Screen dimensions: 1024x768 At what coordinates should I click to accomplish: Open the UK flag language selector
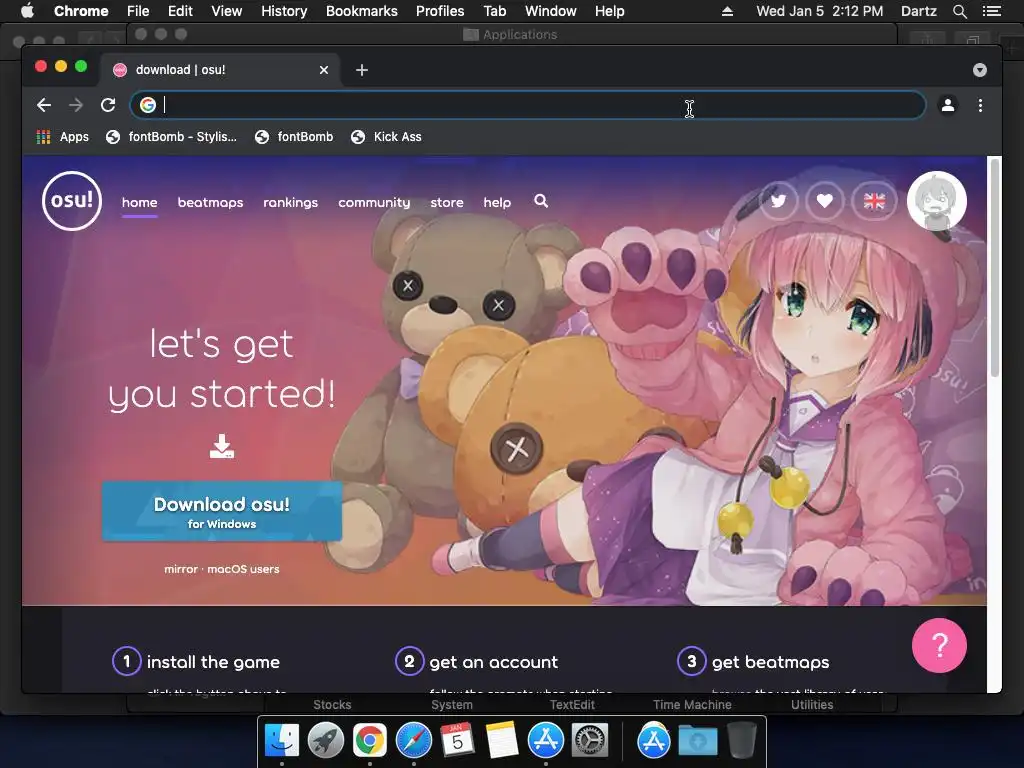[x=874, y=200]
